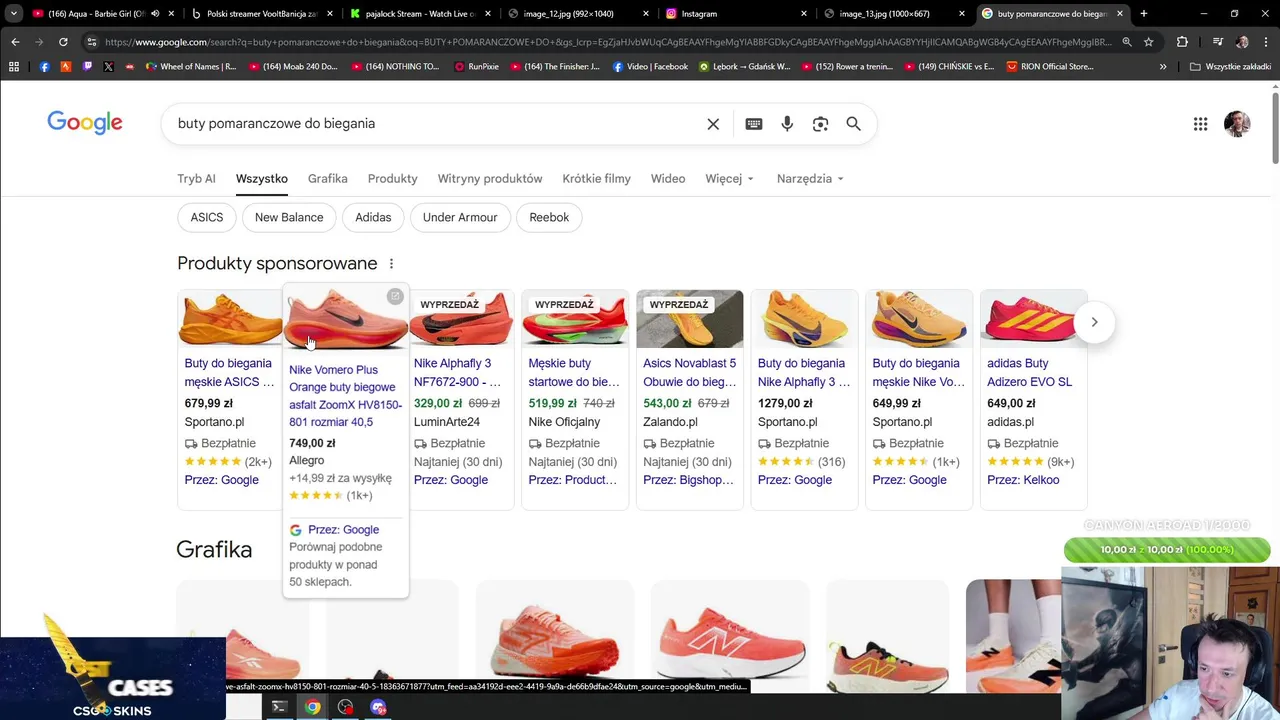Open the X (Twitter) bookmark icon

tap(108, 66)
